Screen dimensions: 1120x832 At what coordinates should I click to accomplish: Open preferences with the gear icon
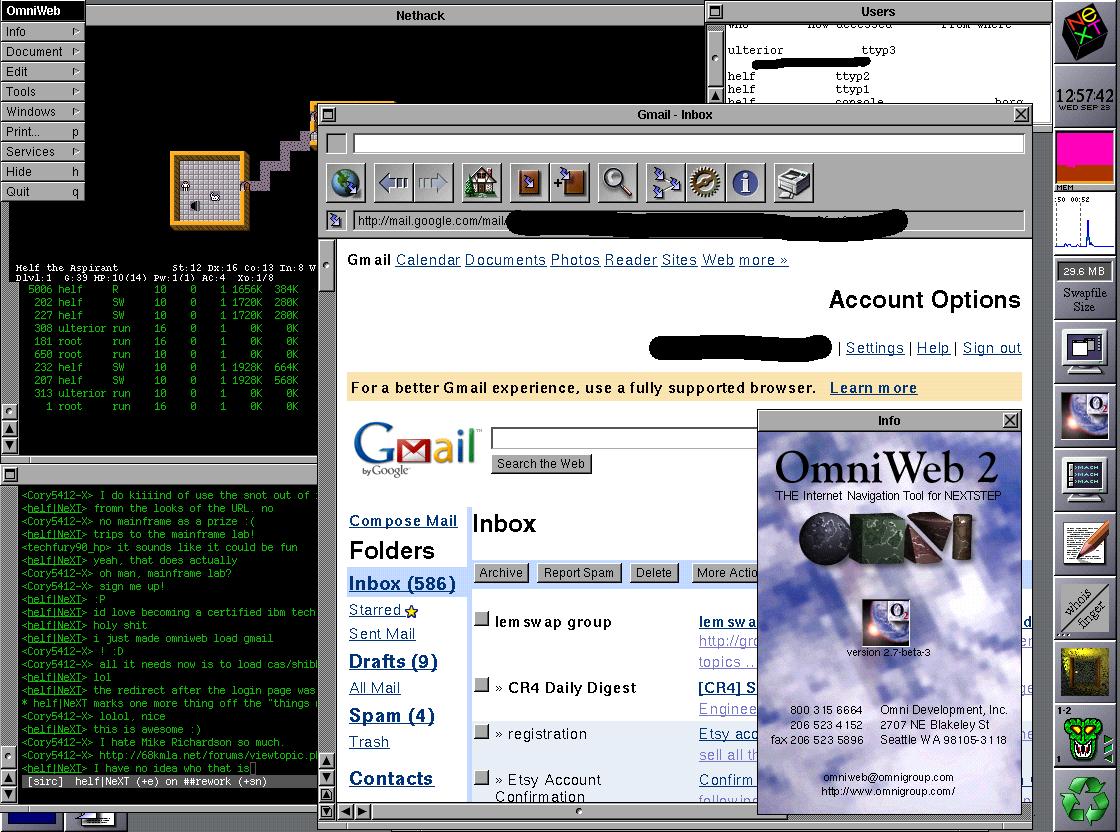(x=702, y=182)
